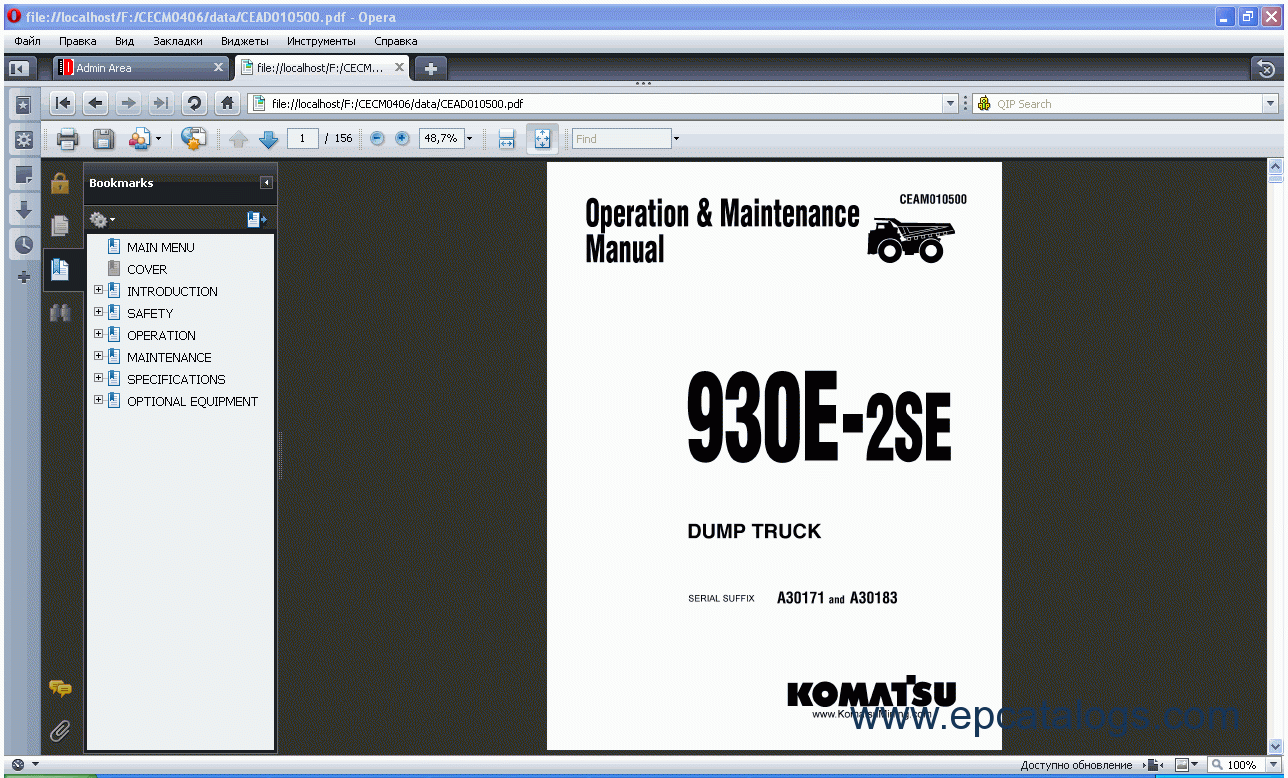Open the zoom percentage dropdown arrow
Image resolution: width=1288 pixels, height=778 pixels.
pyautogui.click(x=469, y=139)
